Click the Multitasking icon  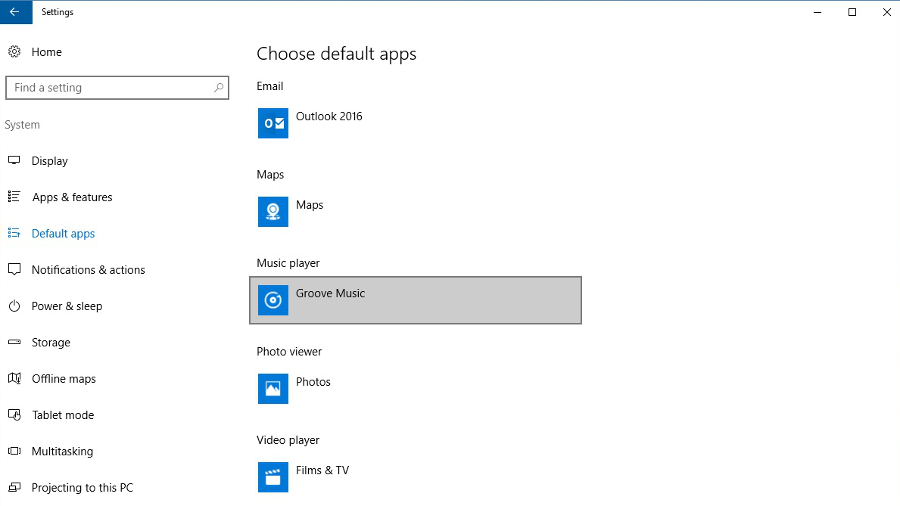(14, 451)
